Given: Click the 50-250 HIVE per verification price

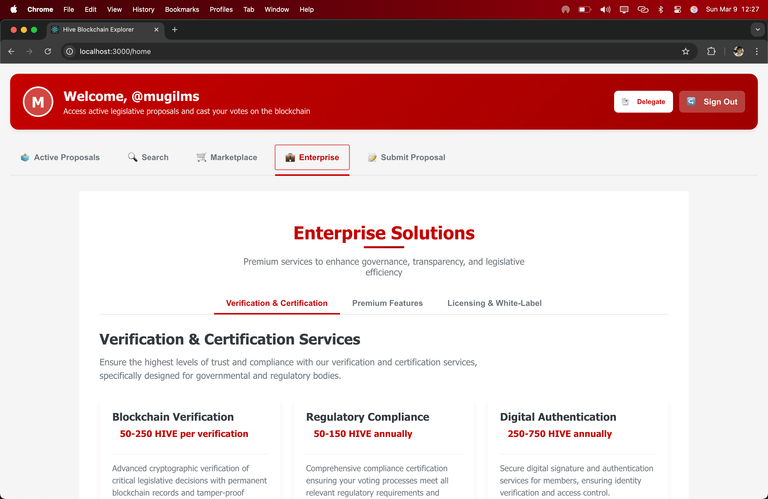Looking at the screenshot, I should tap(184, 434).
